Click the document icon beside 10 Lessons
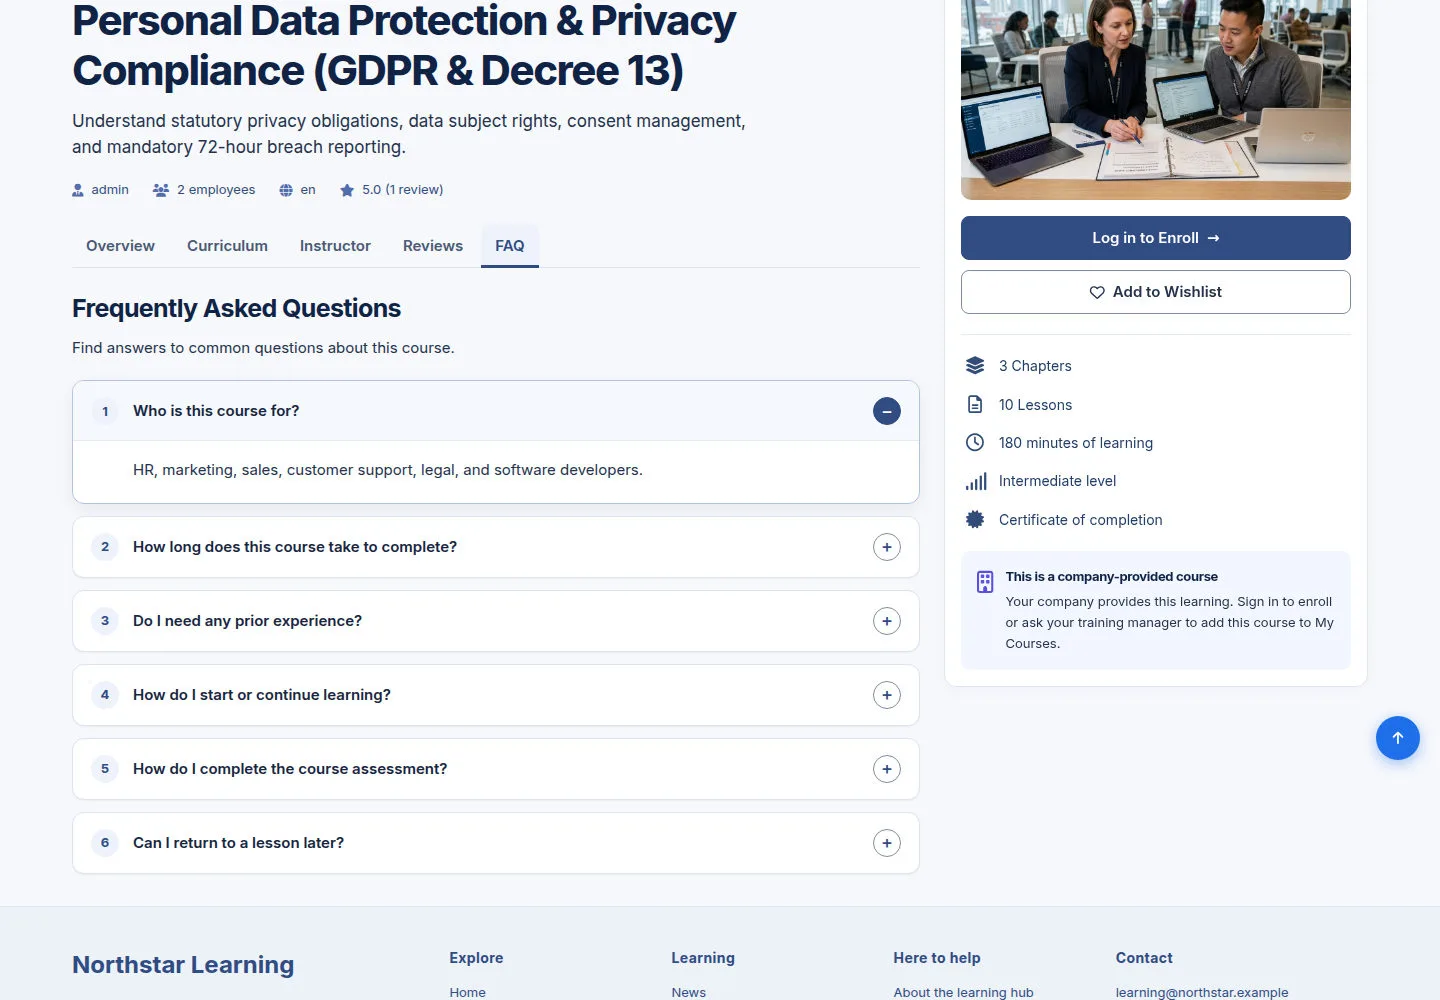Image resolution: width=1440 pixels, height=1000 pixels. click(x=975, y=404)
